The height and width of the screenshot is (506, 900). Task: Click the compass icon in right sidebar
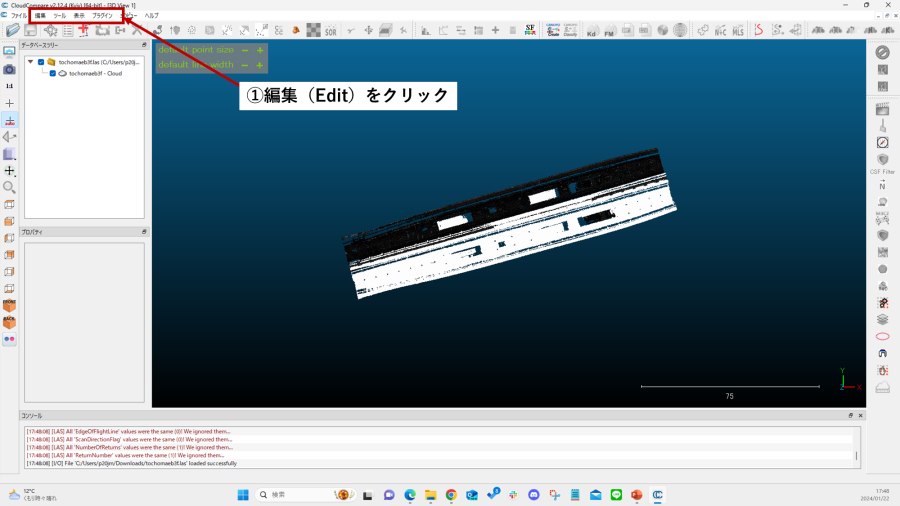[x=882, y=142]
